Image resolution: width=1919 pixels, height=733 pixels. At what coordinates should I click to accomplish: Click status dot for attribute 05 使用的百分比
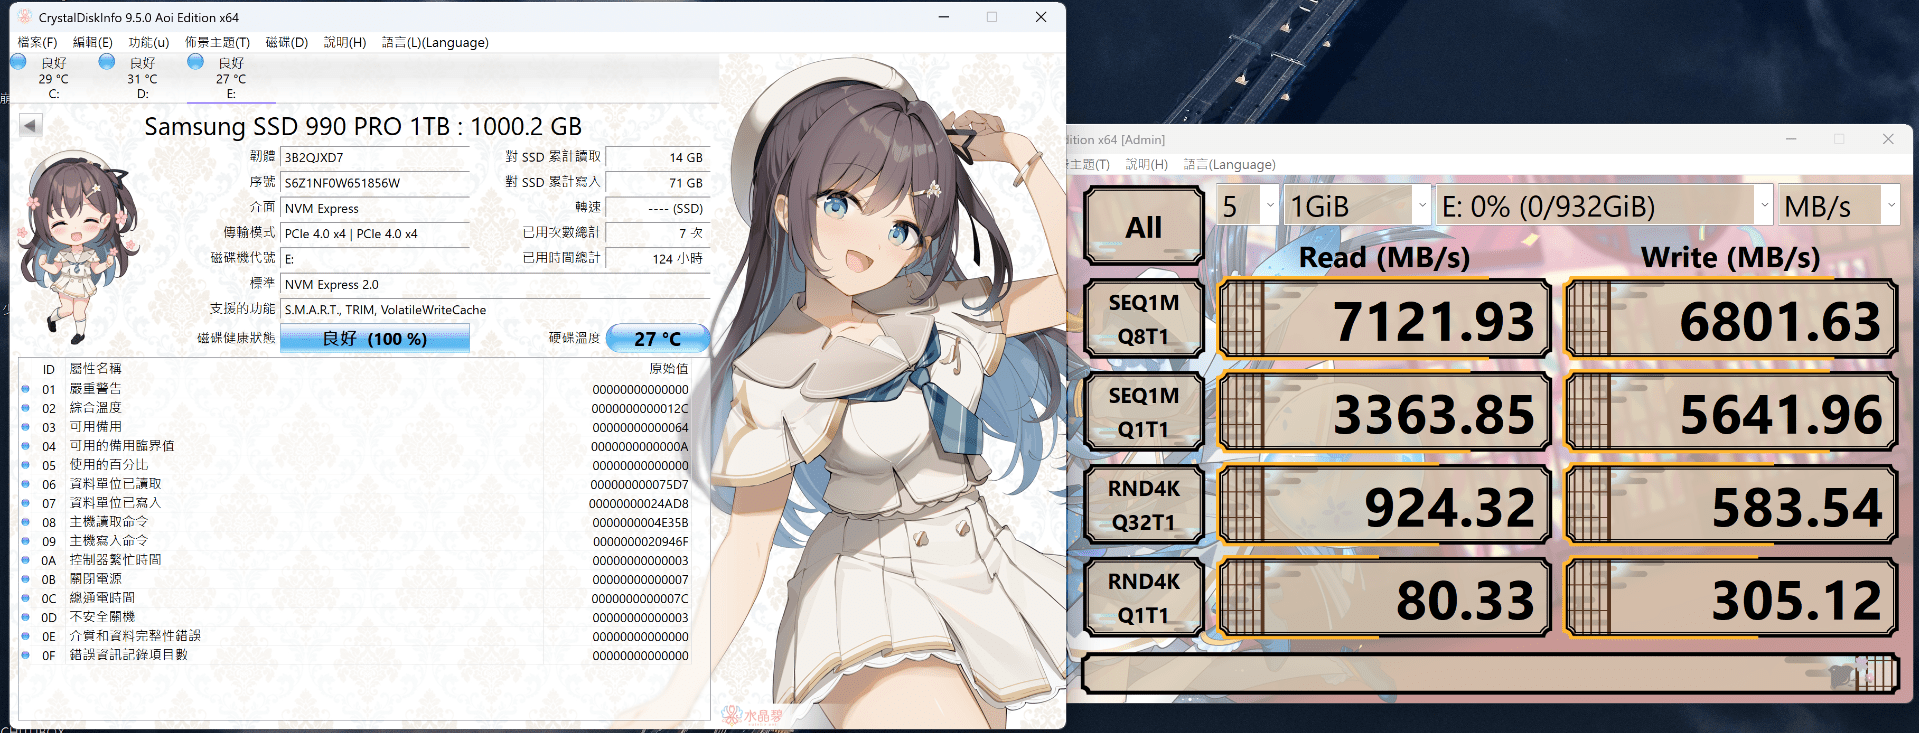(x=26, y=465)
